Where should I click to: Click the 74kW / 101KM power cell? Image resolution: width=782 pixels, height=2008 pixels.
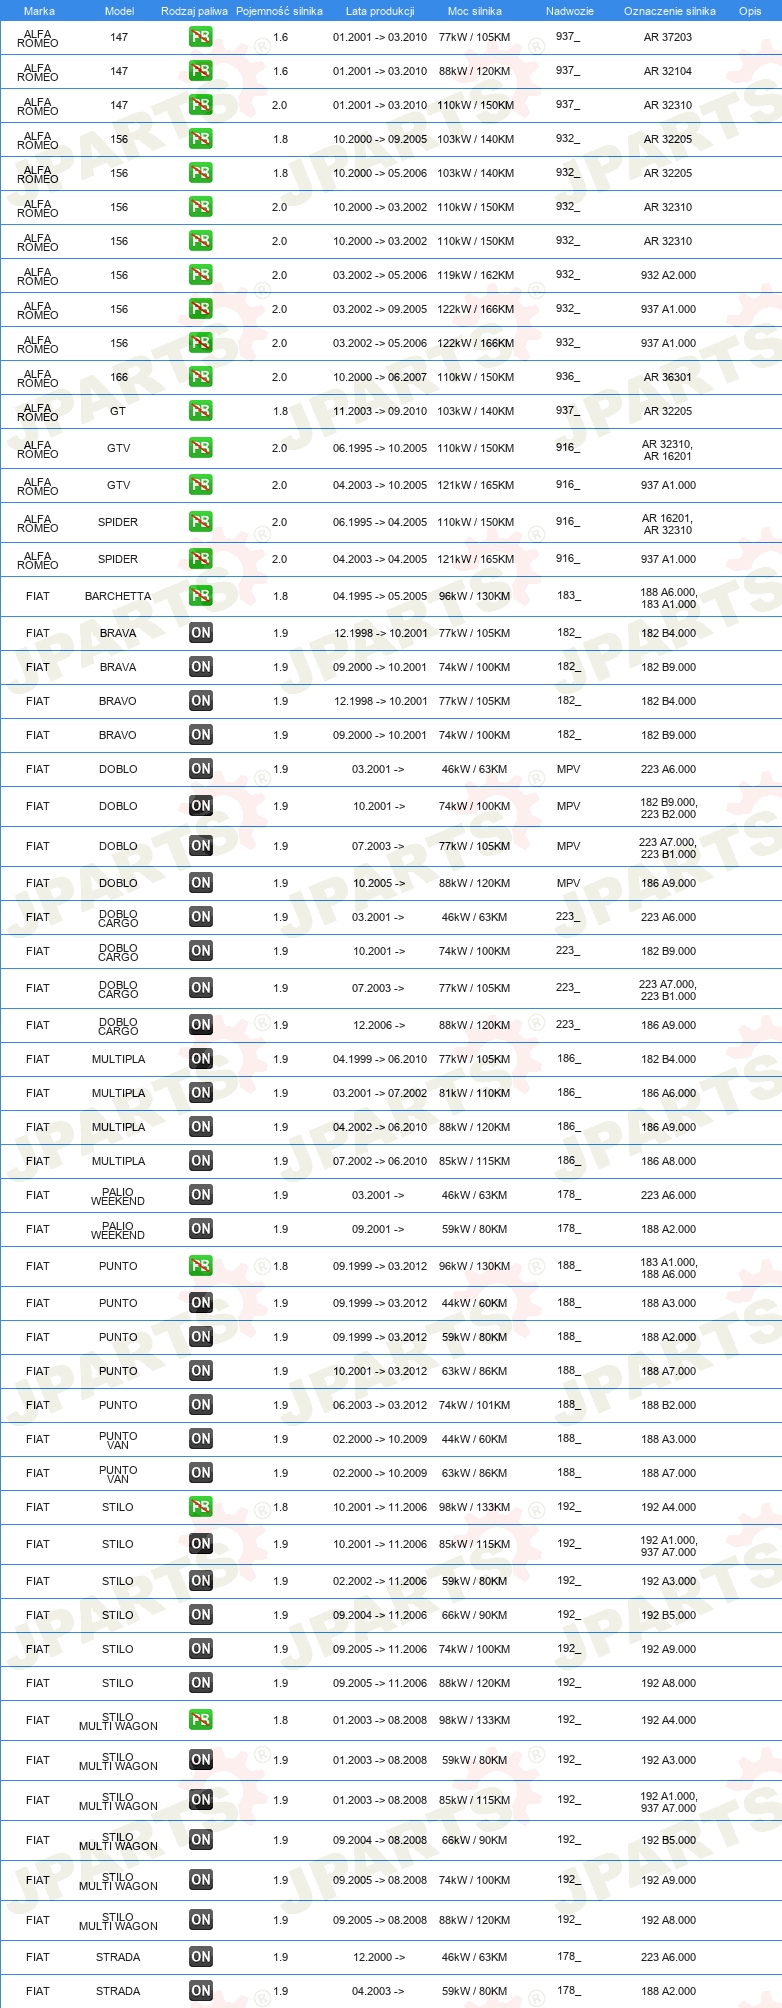tap(475, 1405)
